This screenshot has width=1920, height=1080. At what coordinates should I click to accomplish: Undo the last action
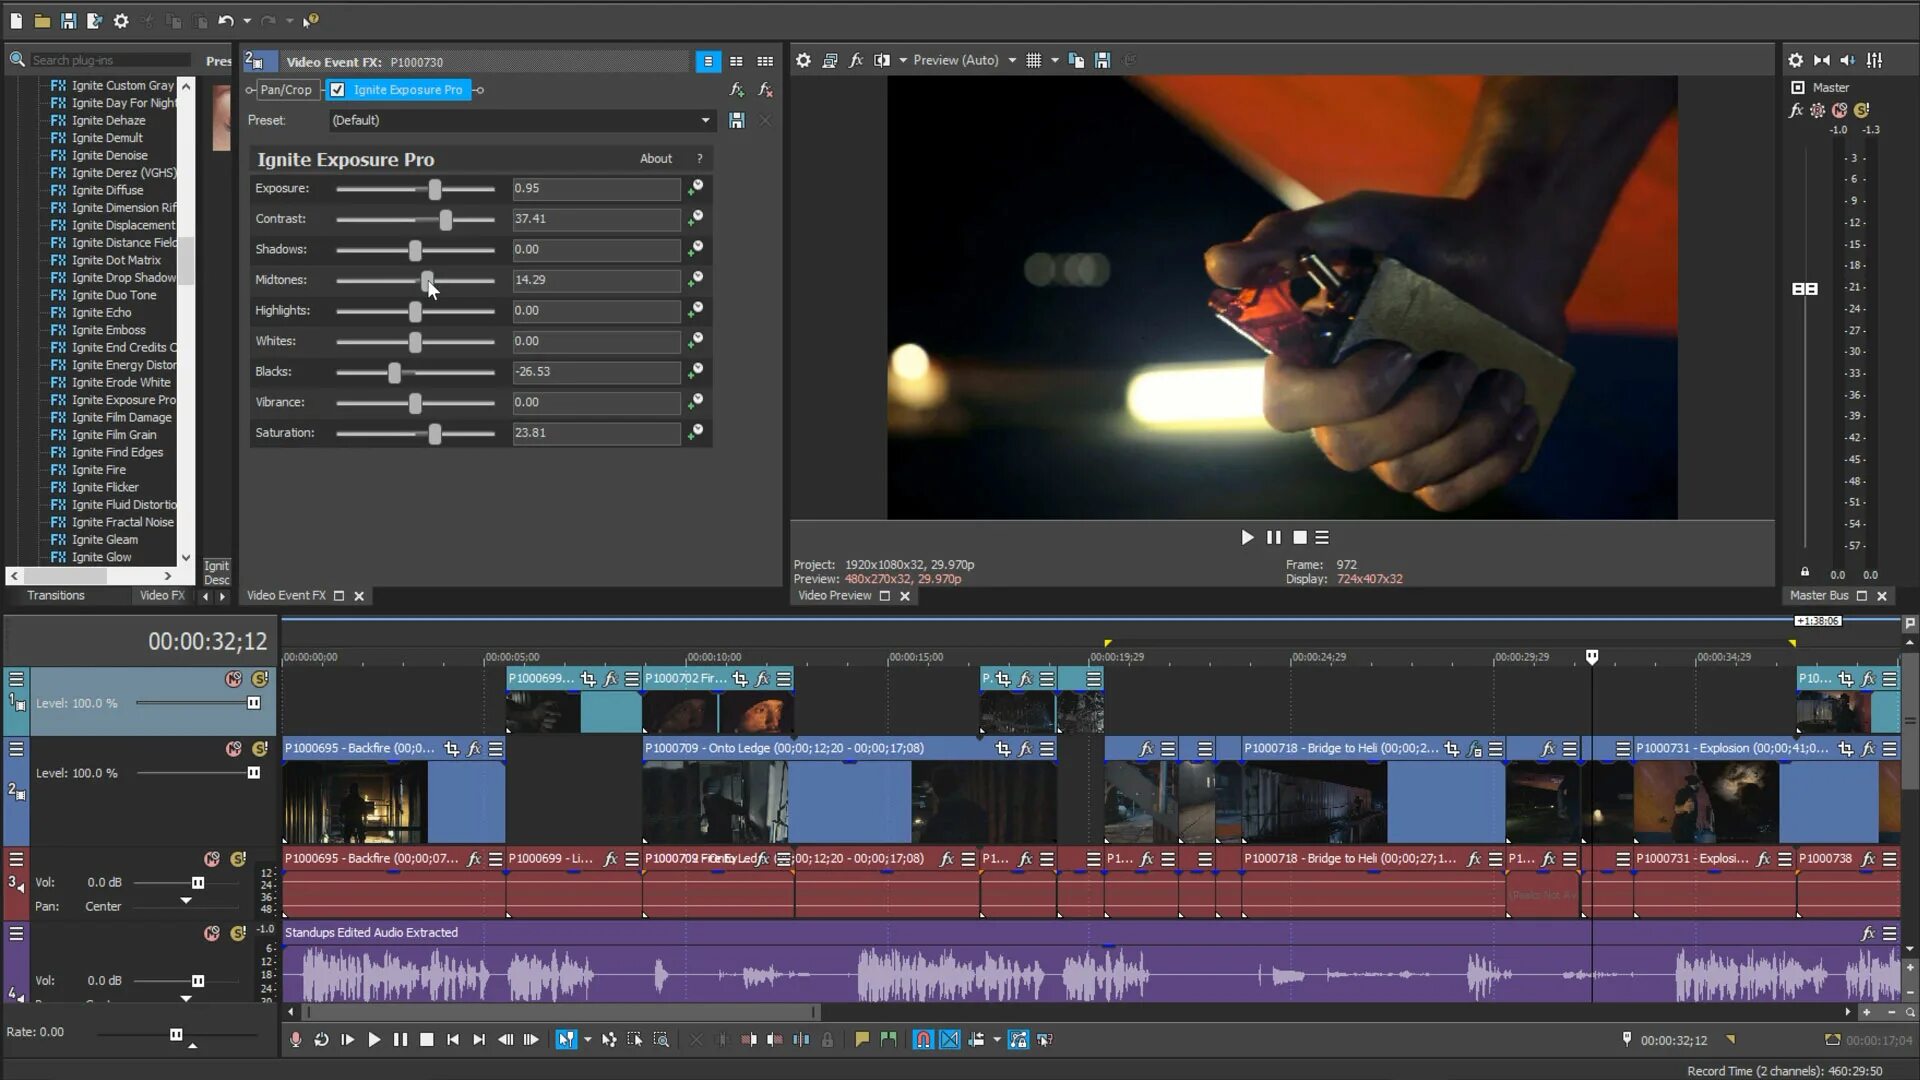coord(226,20)
